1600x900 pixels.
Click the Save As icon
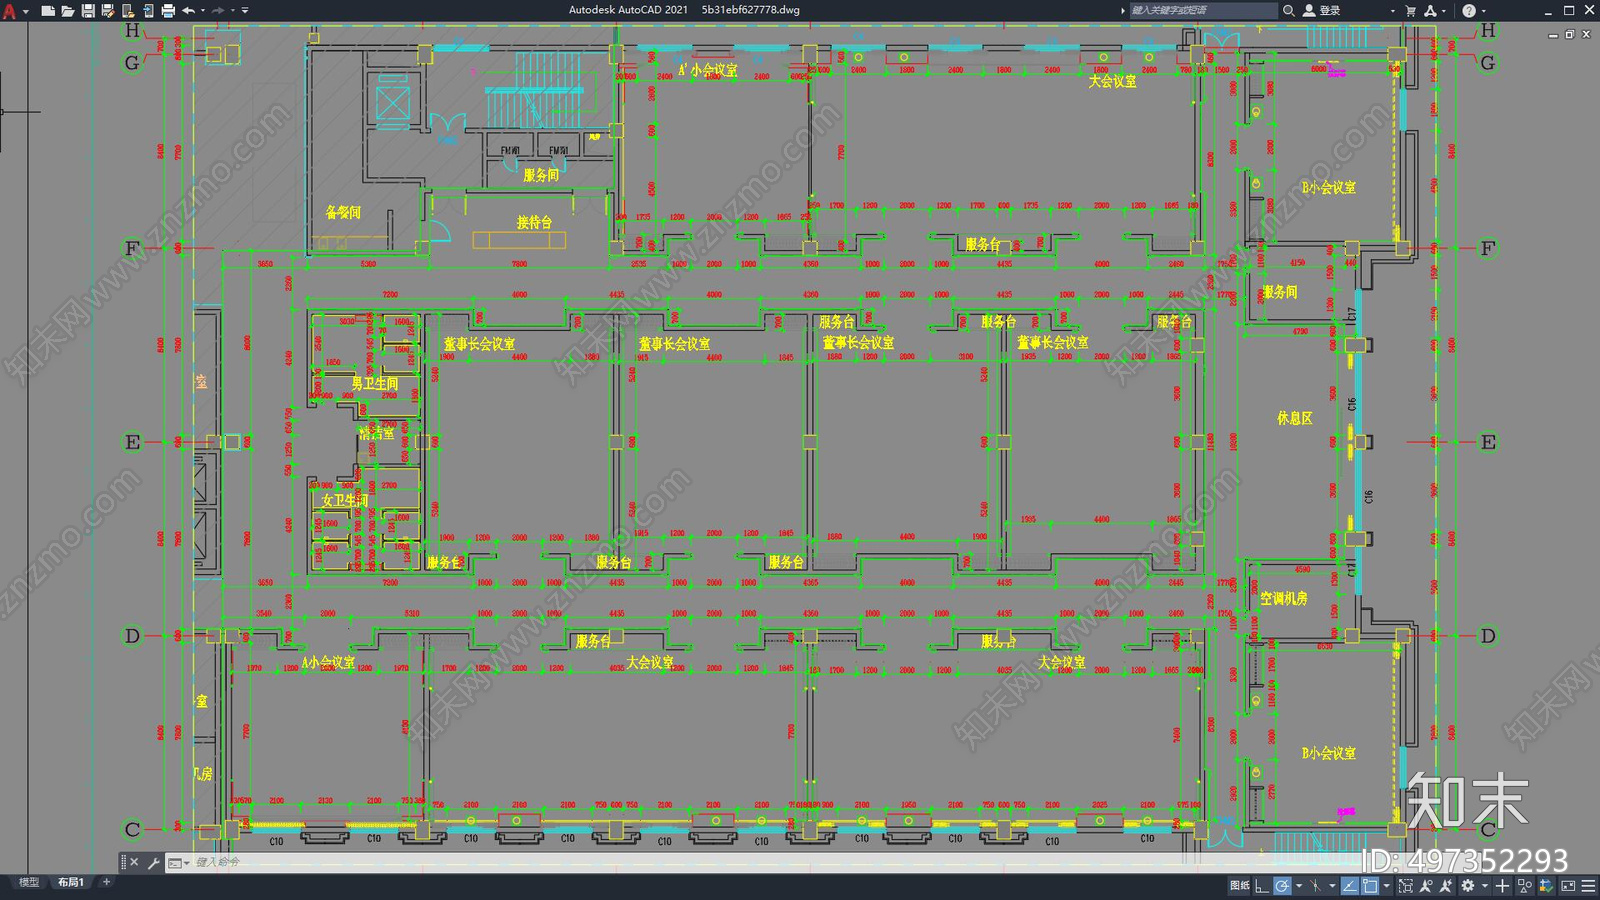107,10
